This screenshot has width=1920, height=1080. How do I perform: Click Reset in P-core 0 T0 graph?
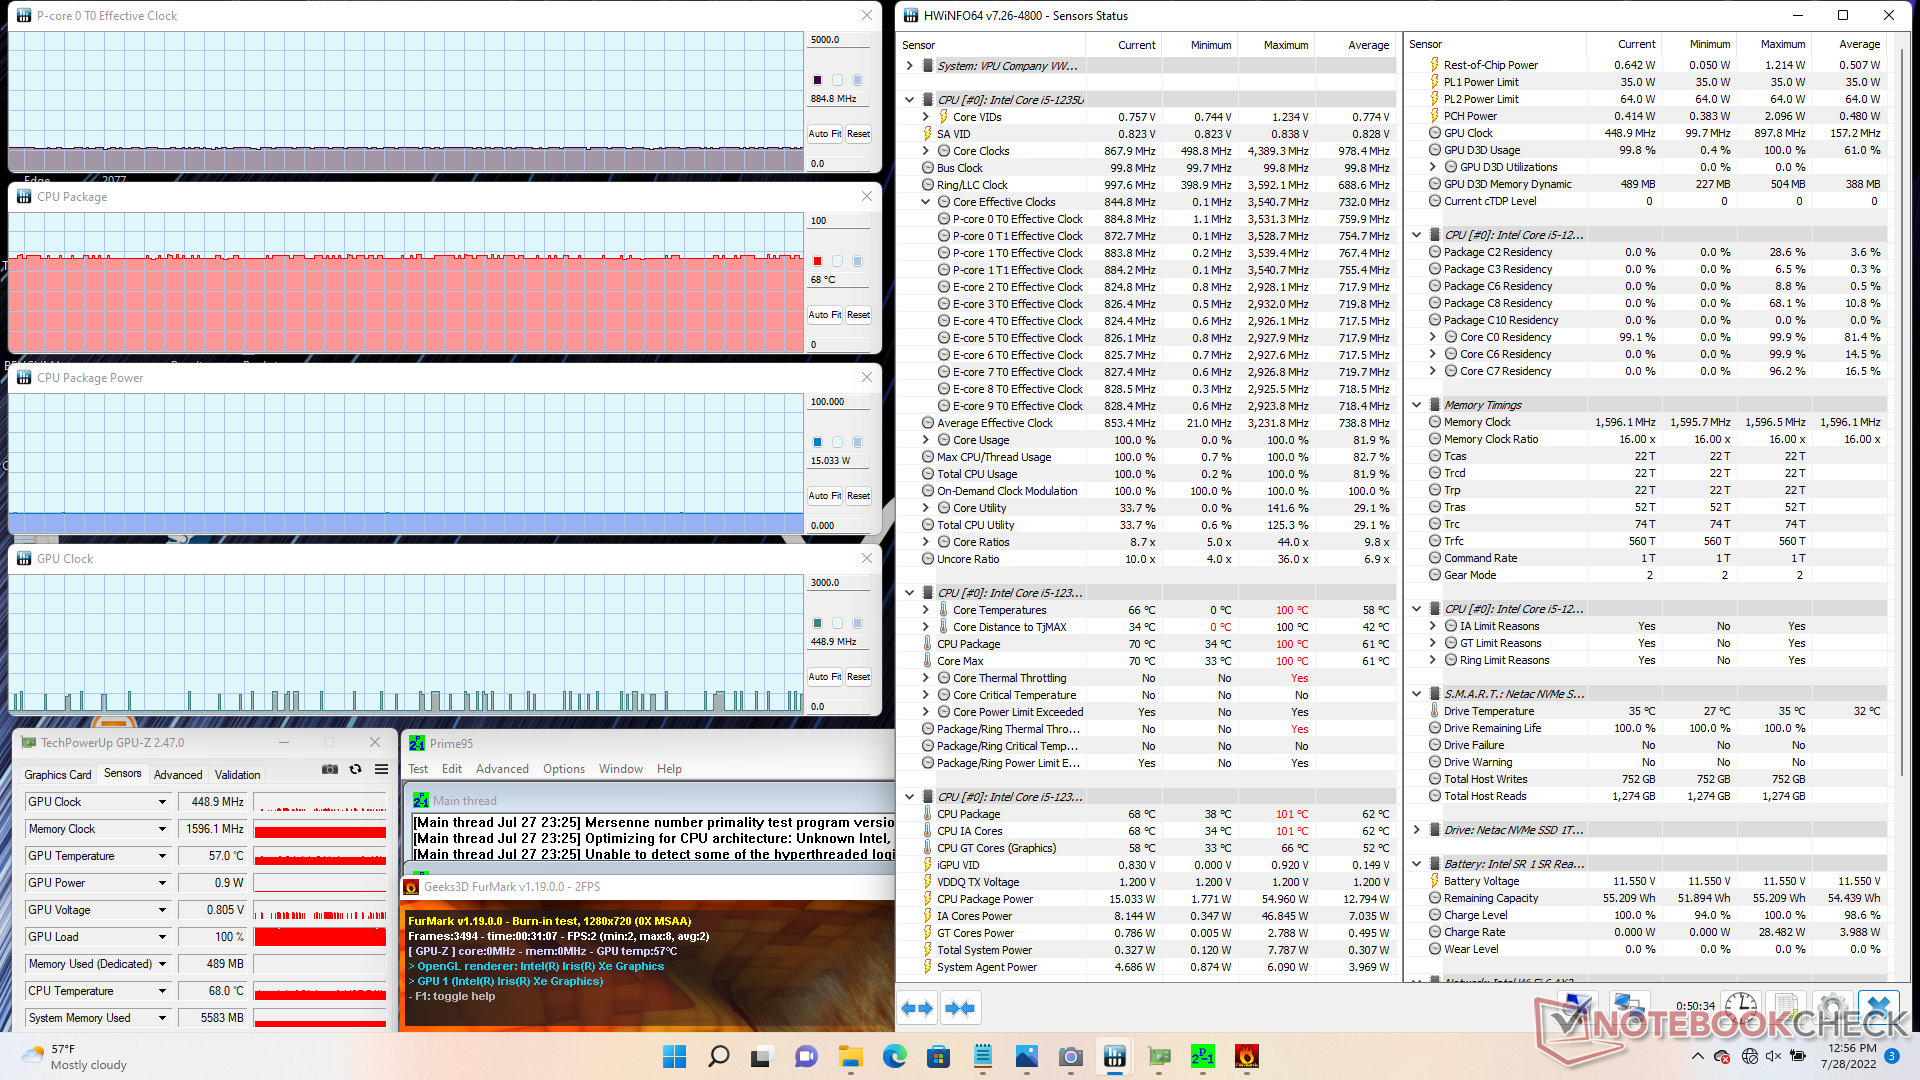tap(858, 134)
